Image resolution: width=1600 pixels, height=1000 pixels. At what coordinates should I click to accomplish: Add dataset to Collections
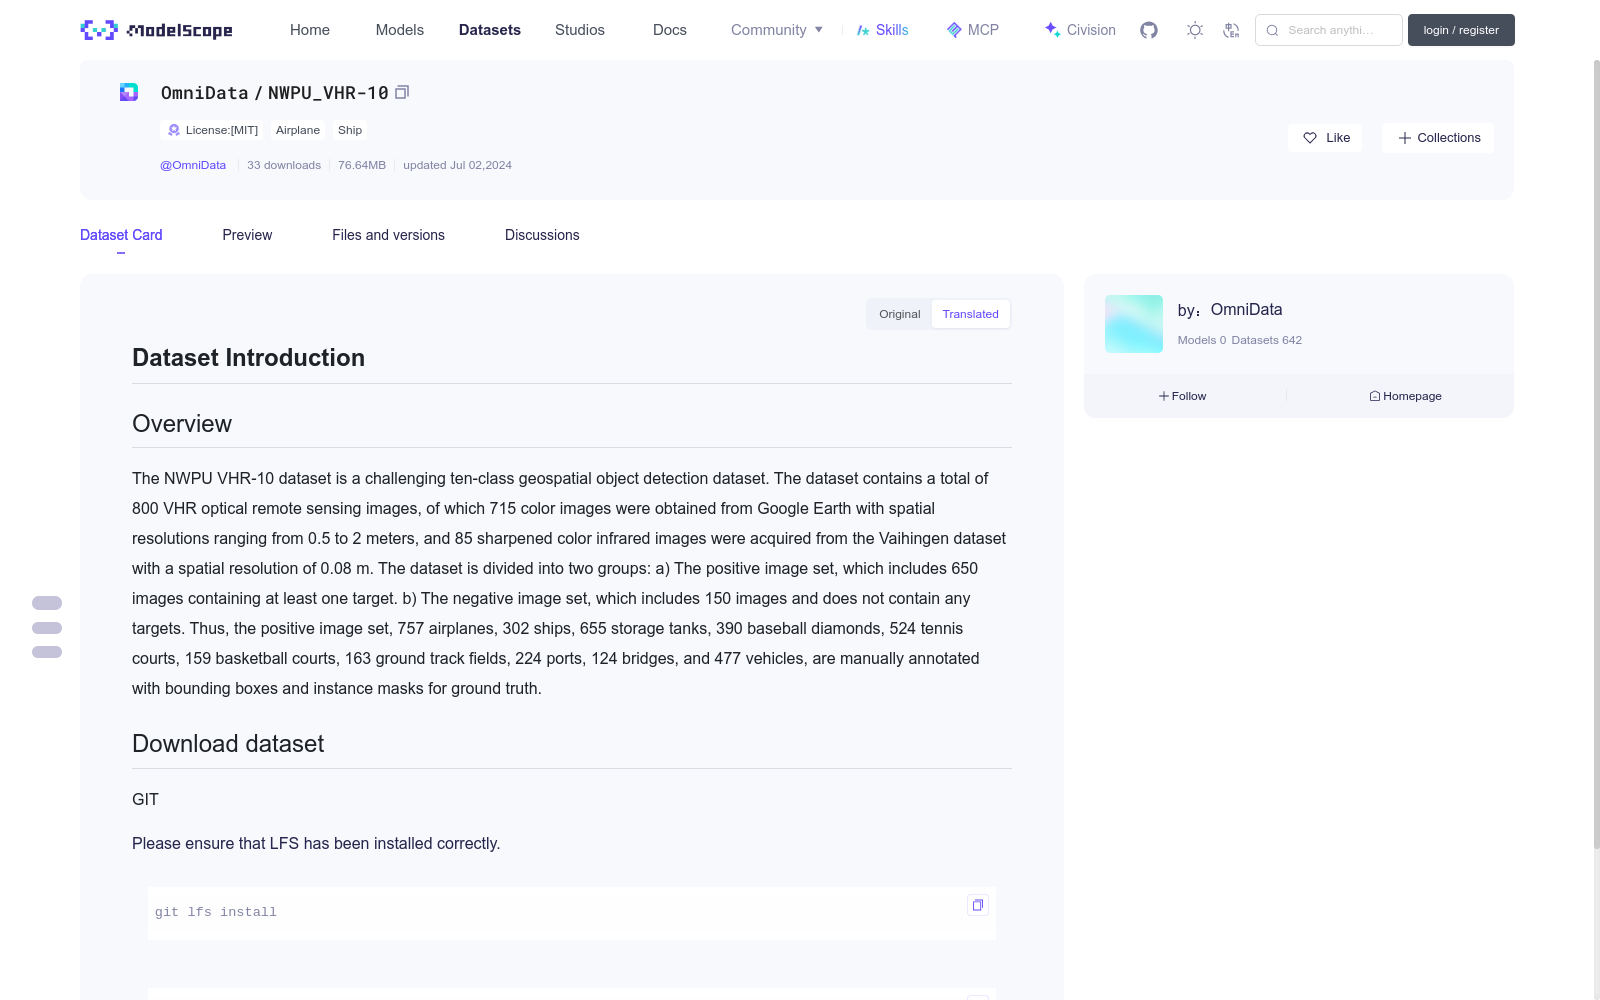coord(1438,138)
